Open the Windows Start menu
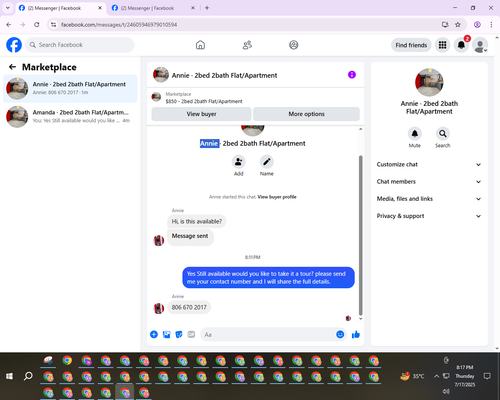Viewport: 500px width, 400px height. 9,376
